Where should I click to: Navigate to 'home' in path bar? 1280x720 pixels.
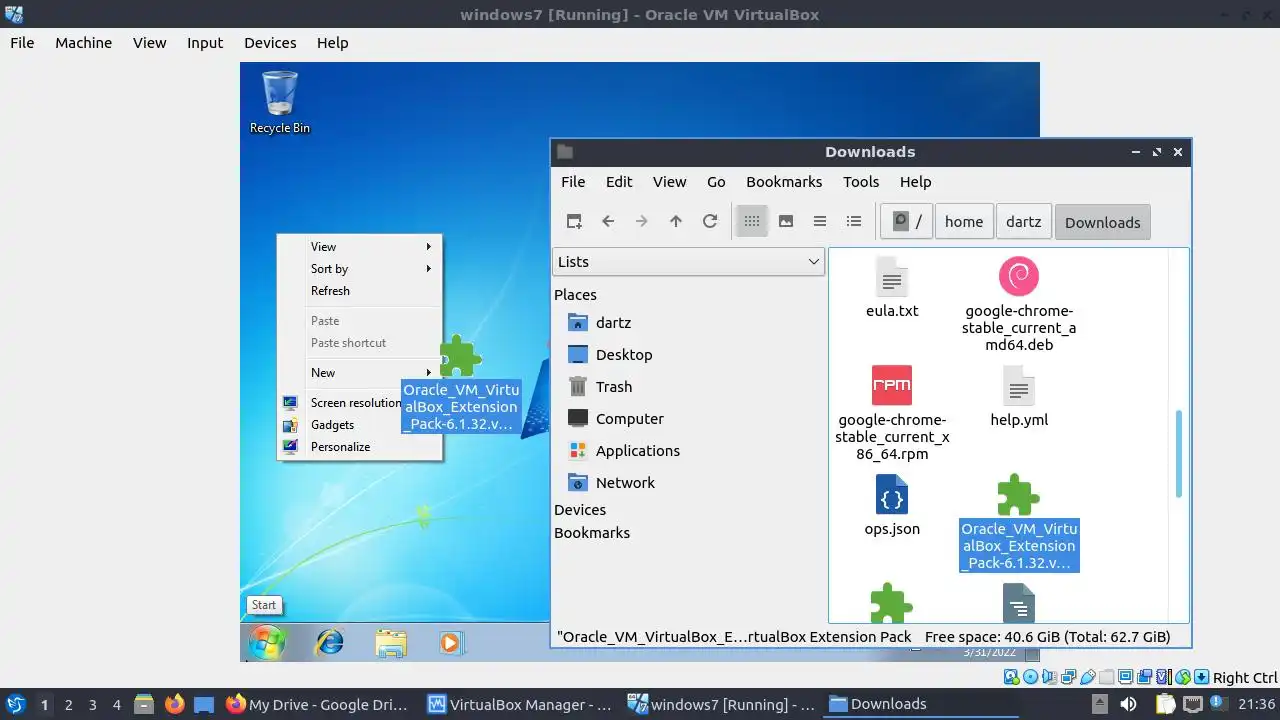[x=964, y=222]
